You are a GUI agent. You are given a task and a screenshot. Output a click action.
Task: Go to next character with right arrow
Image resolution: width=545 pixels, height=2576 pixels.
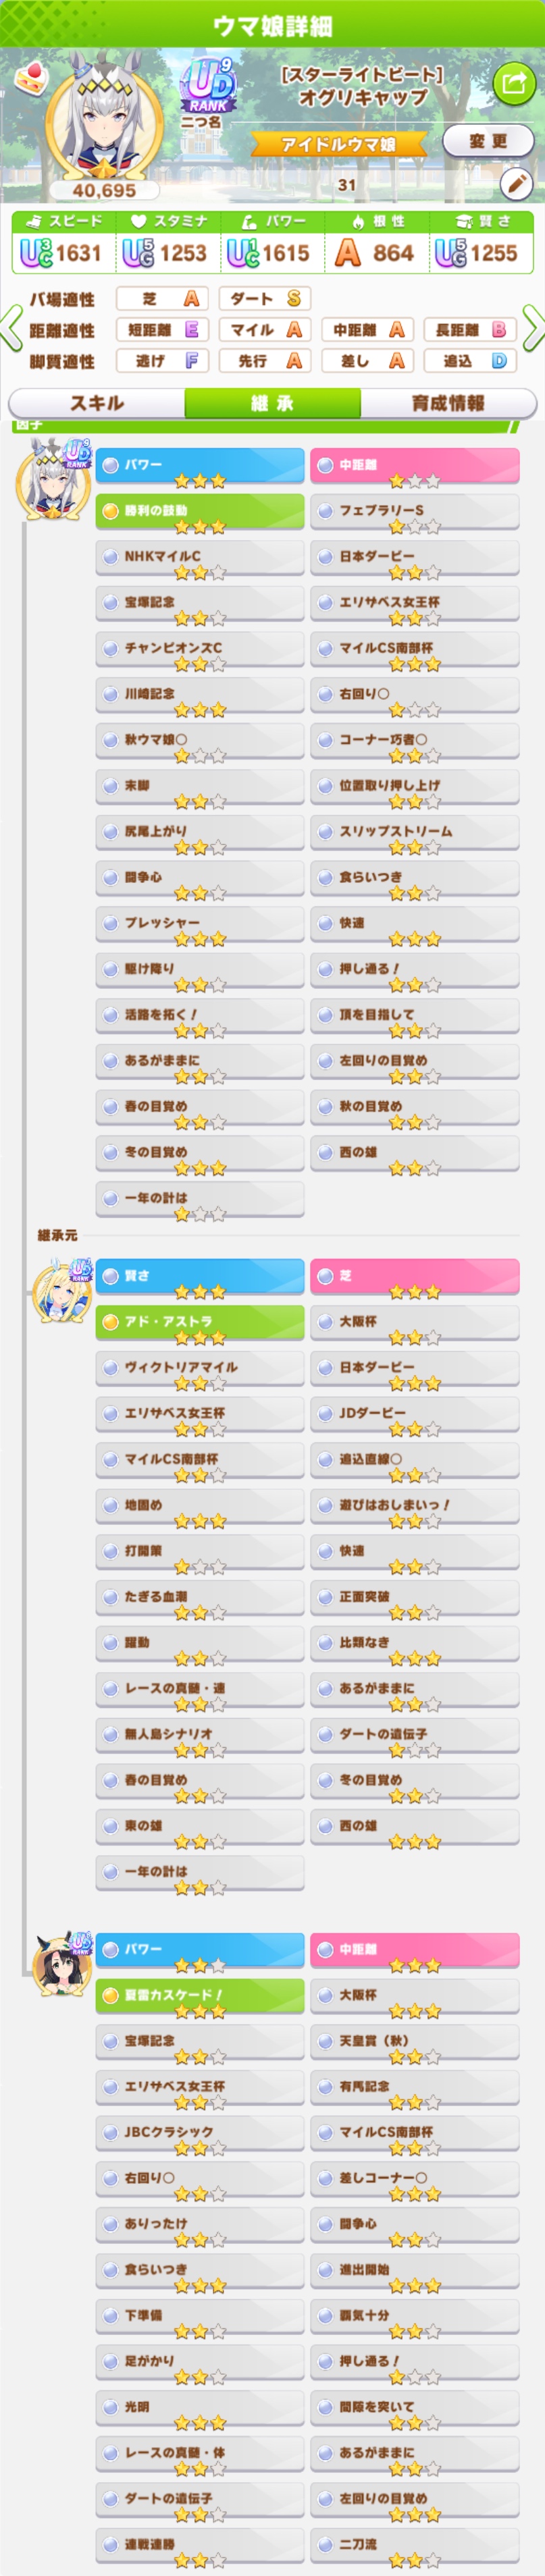[533, 329]
